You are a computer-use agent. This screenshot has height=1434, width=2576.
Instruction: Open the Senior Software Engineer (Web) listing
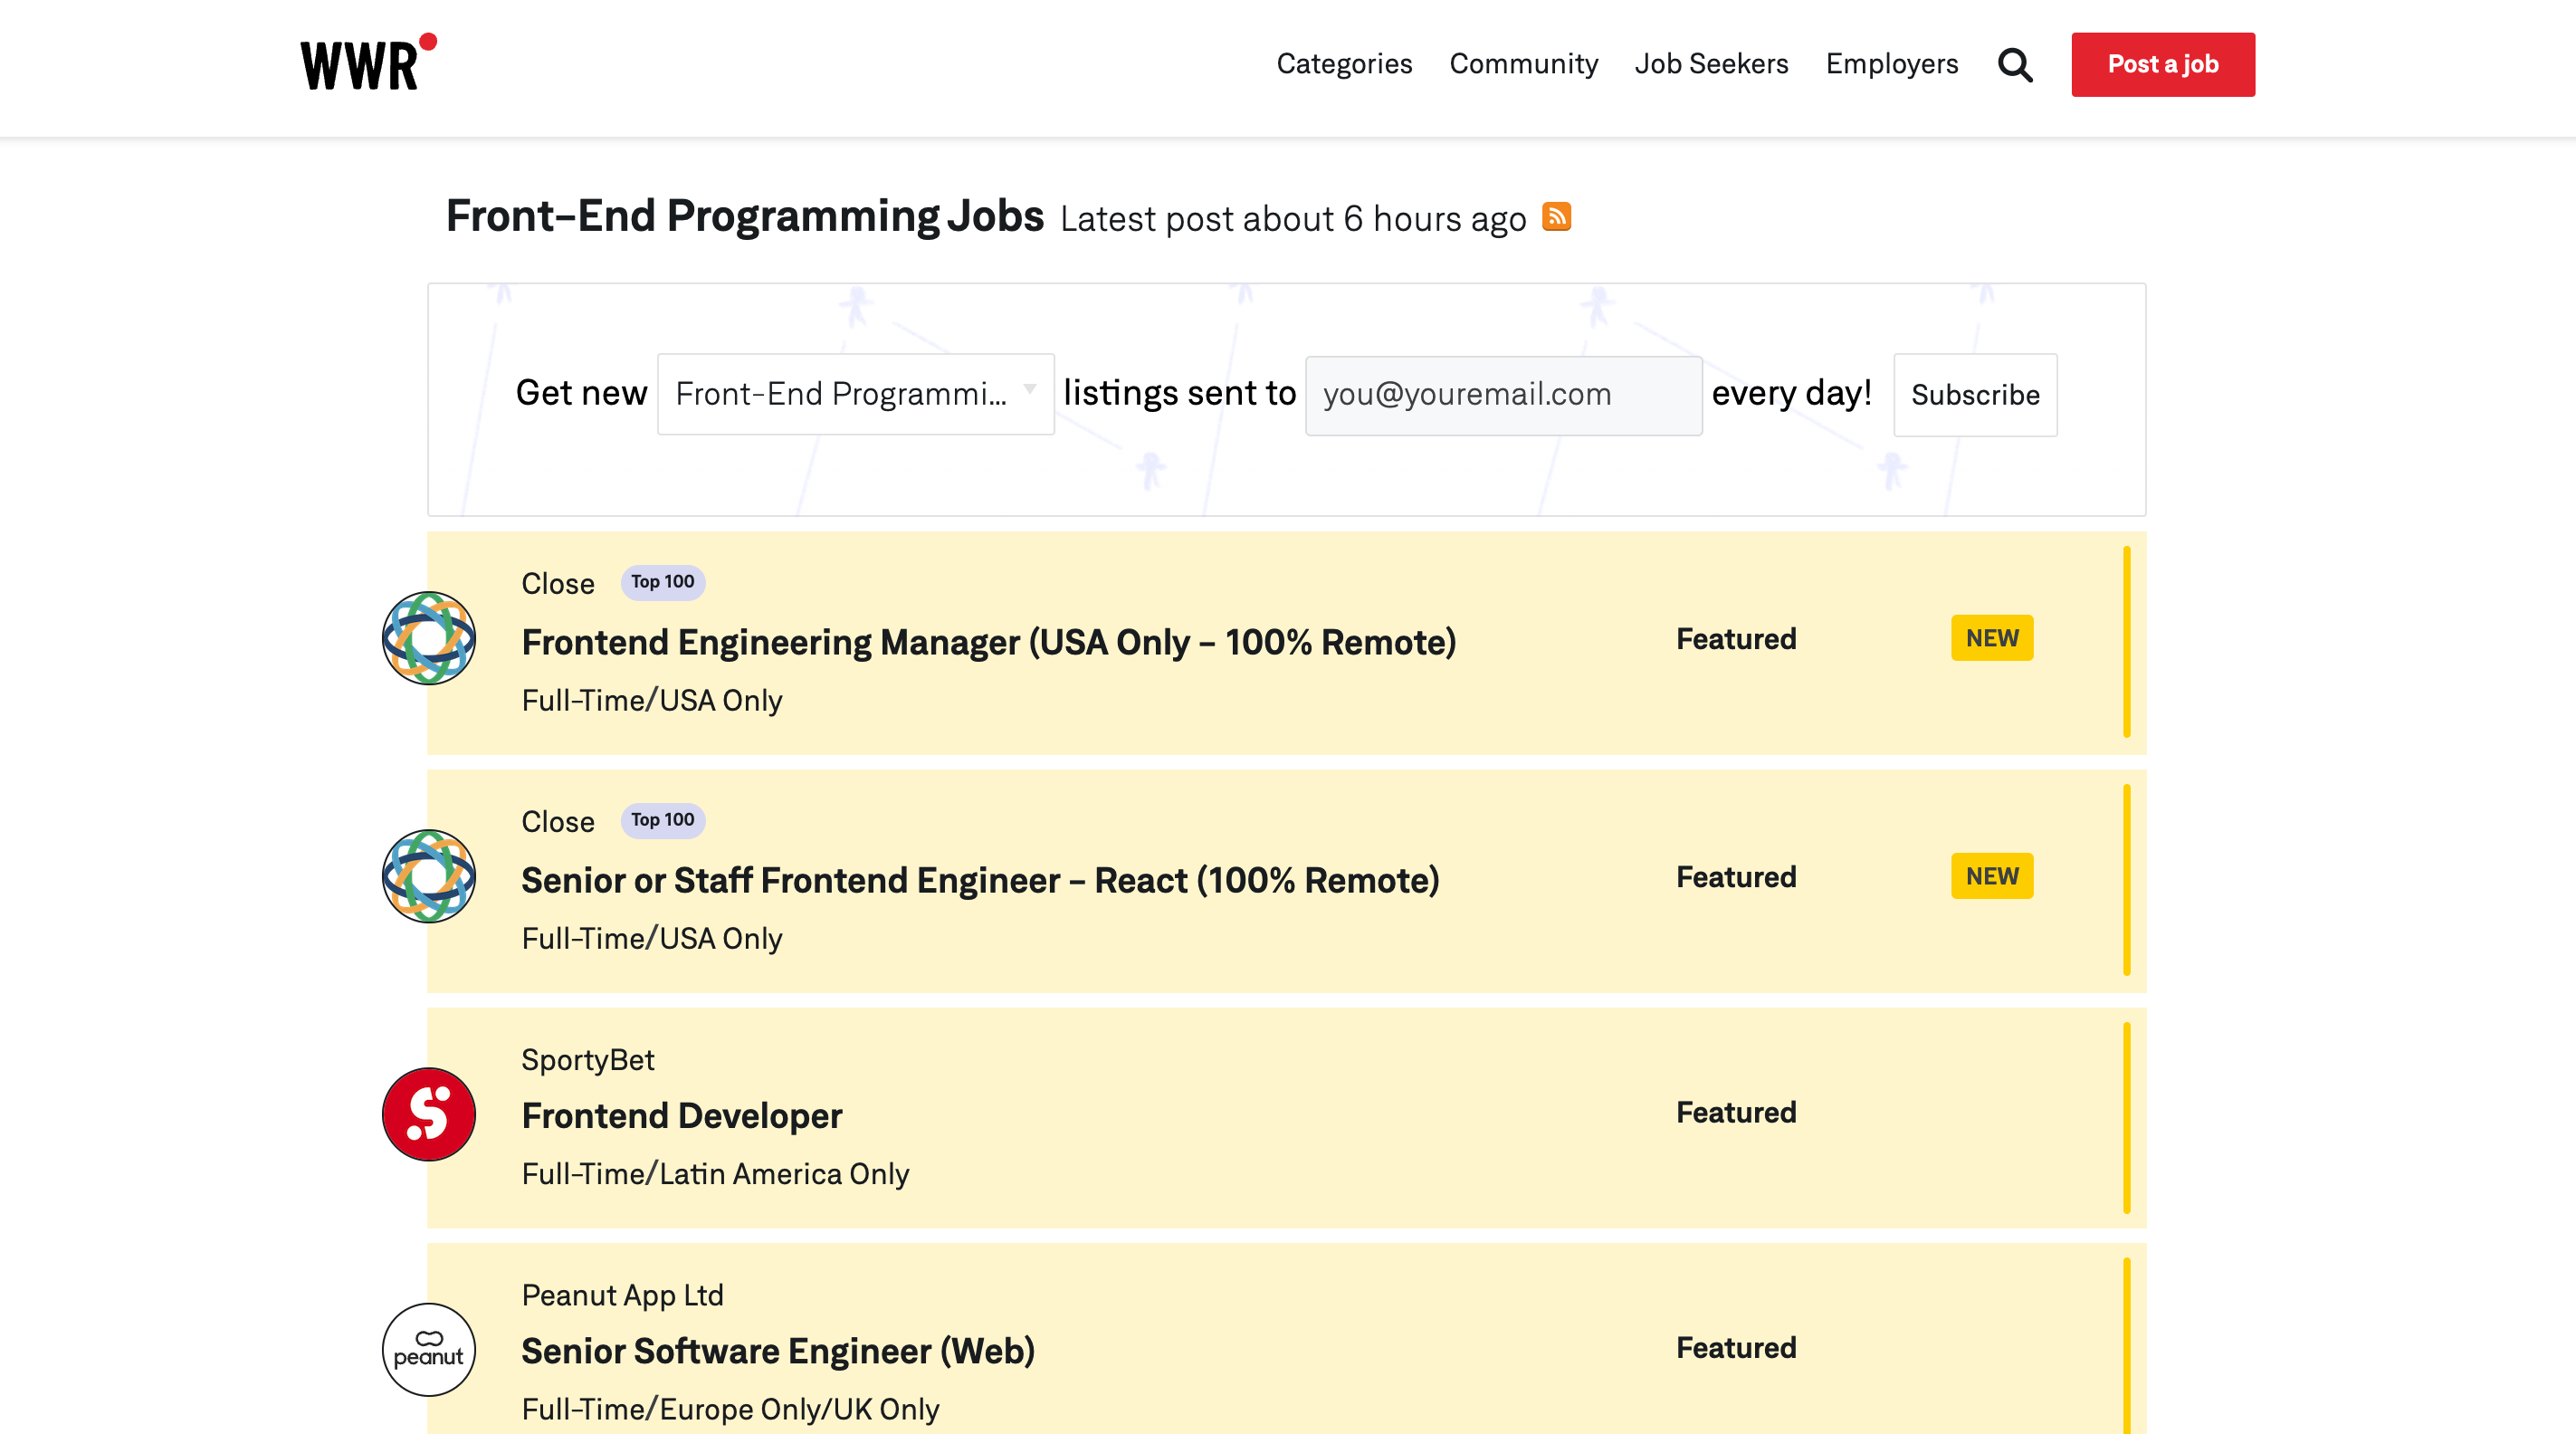pos(778,1351)
